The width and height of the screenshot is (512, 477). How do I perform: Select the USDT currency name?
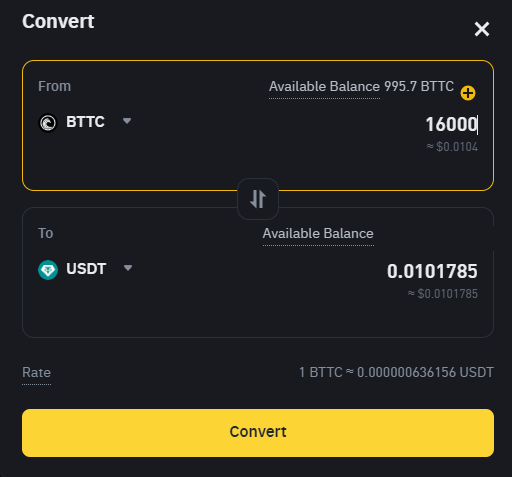point(86,269)
